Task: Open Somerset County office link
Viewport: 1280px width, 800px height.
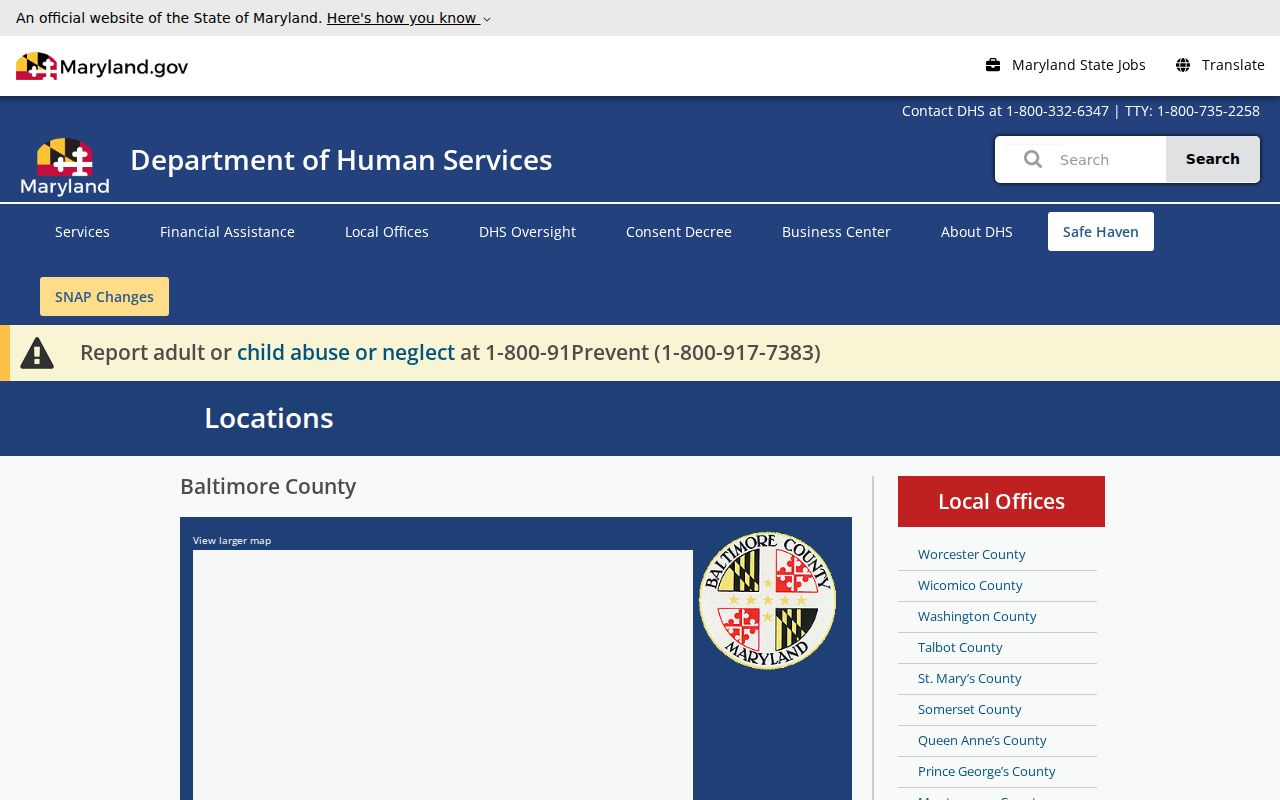Action: click(x=970, y=709)
